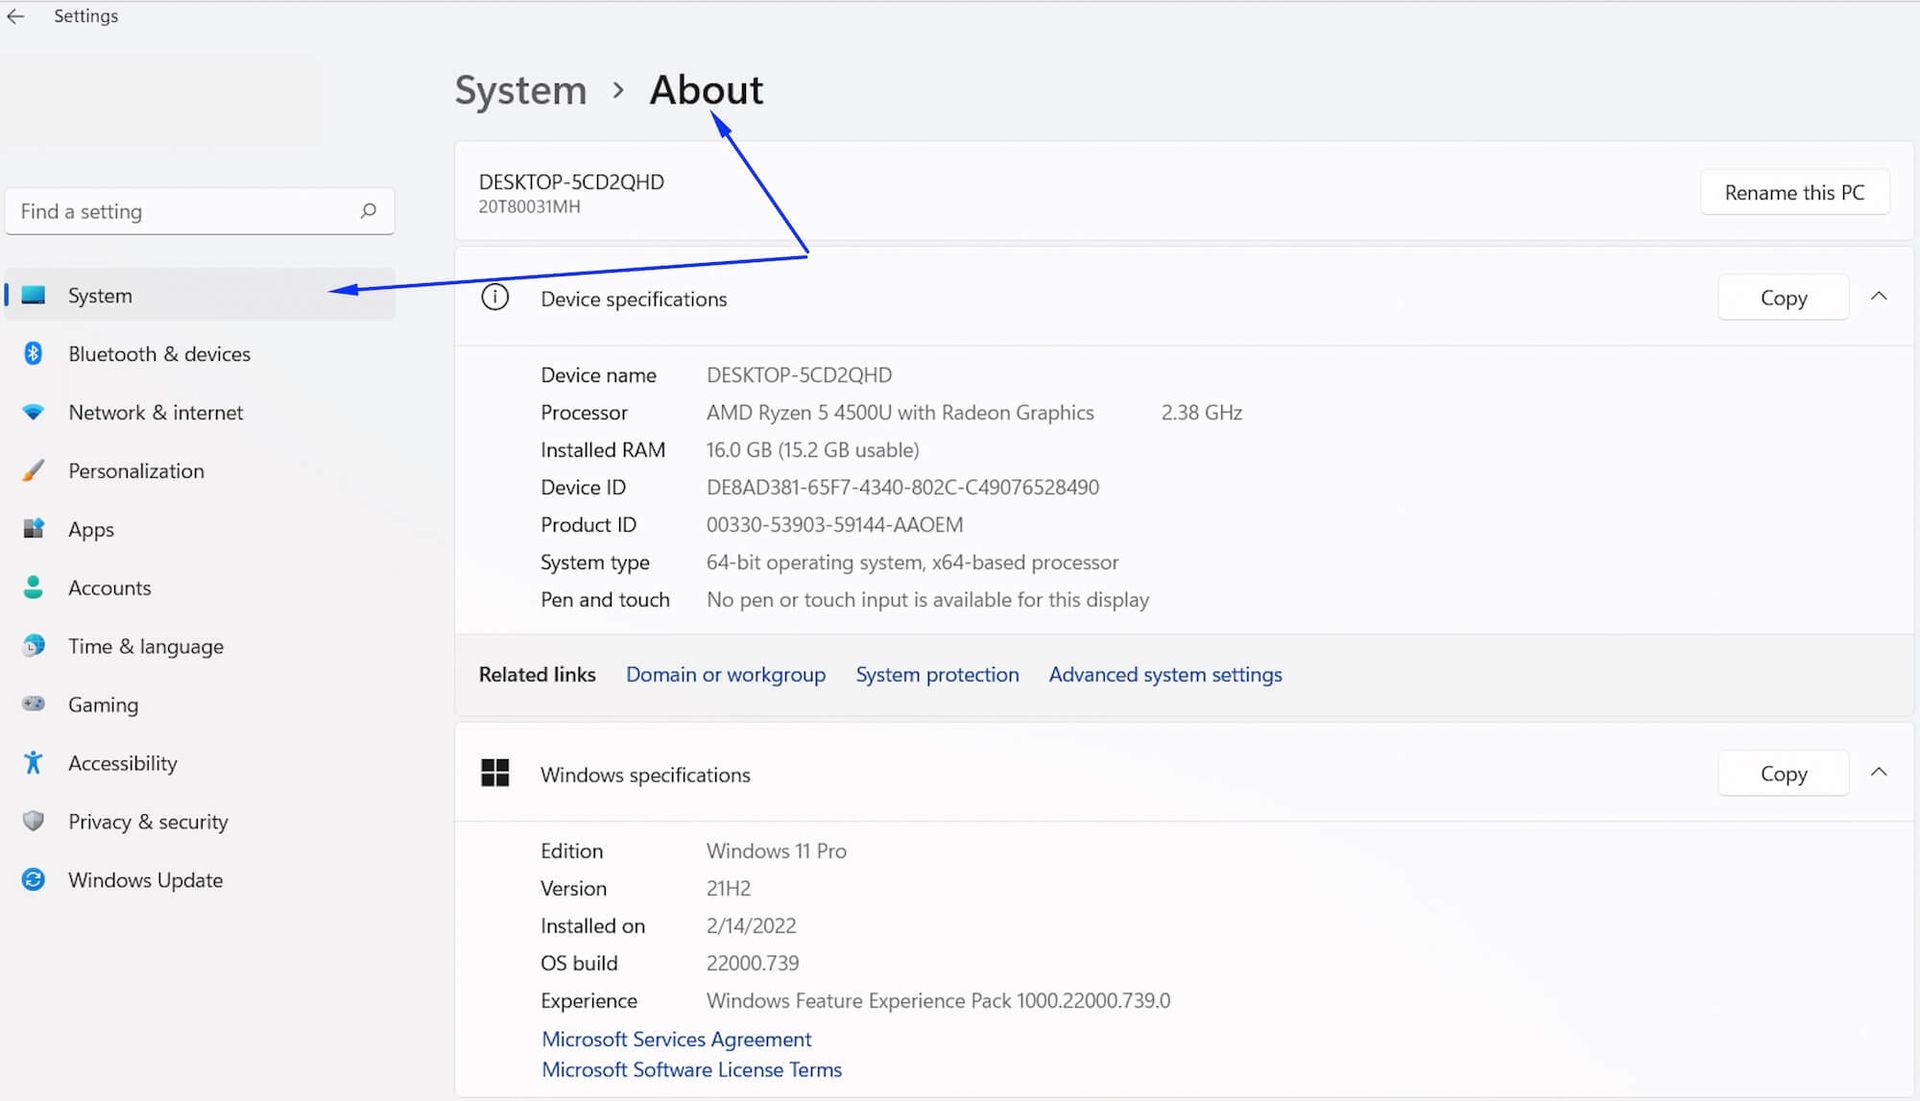Click the Device ID value DE8AD381-65F7
1920x1101 pixels.
pyautogui.click(x=902, y=487)
